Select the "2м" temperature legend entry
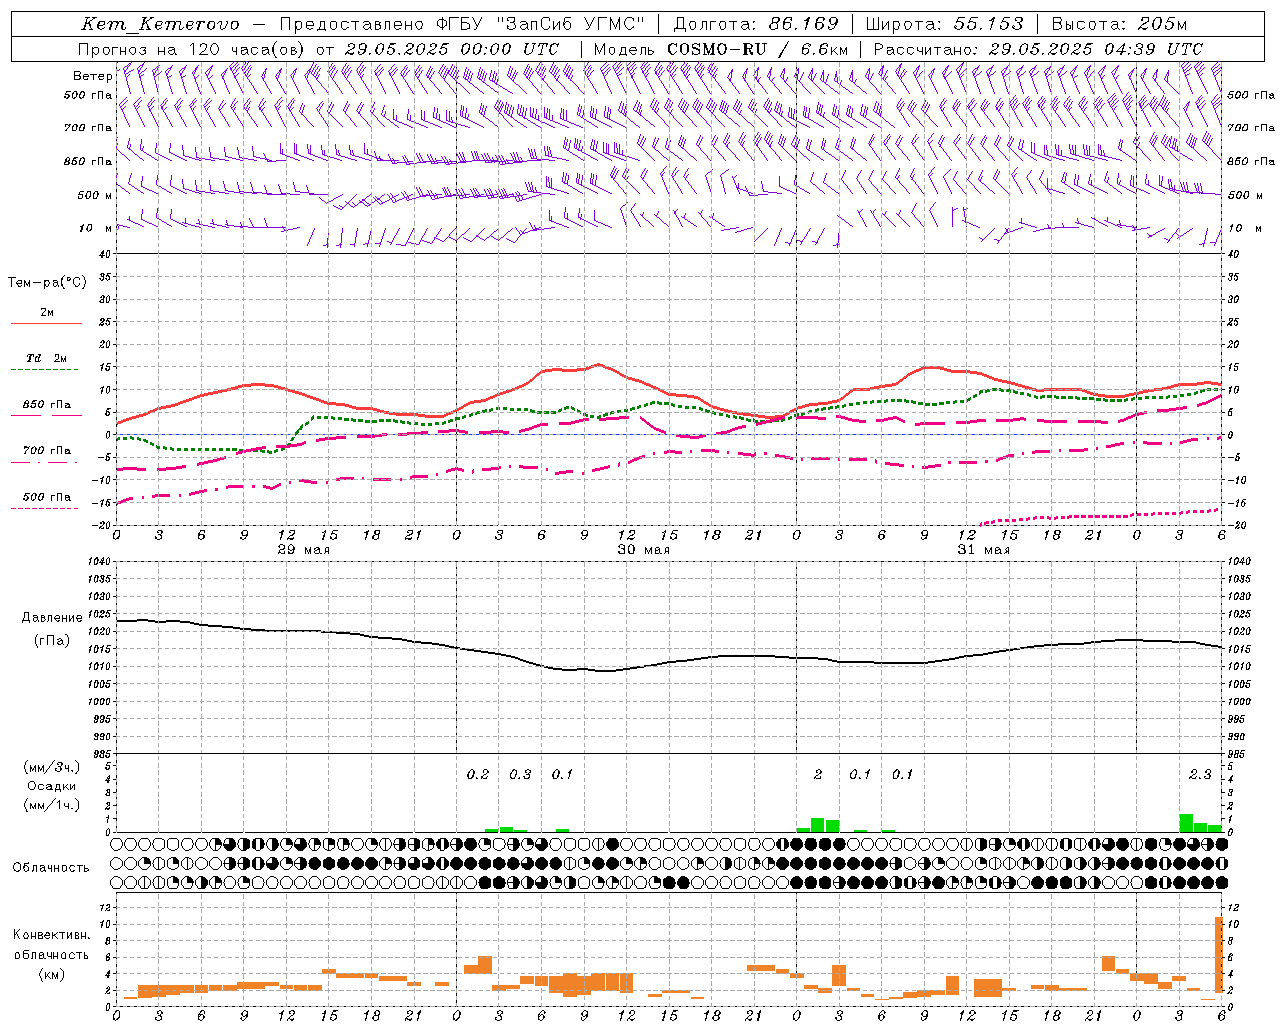 point(47,313)
